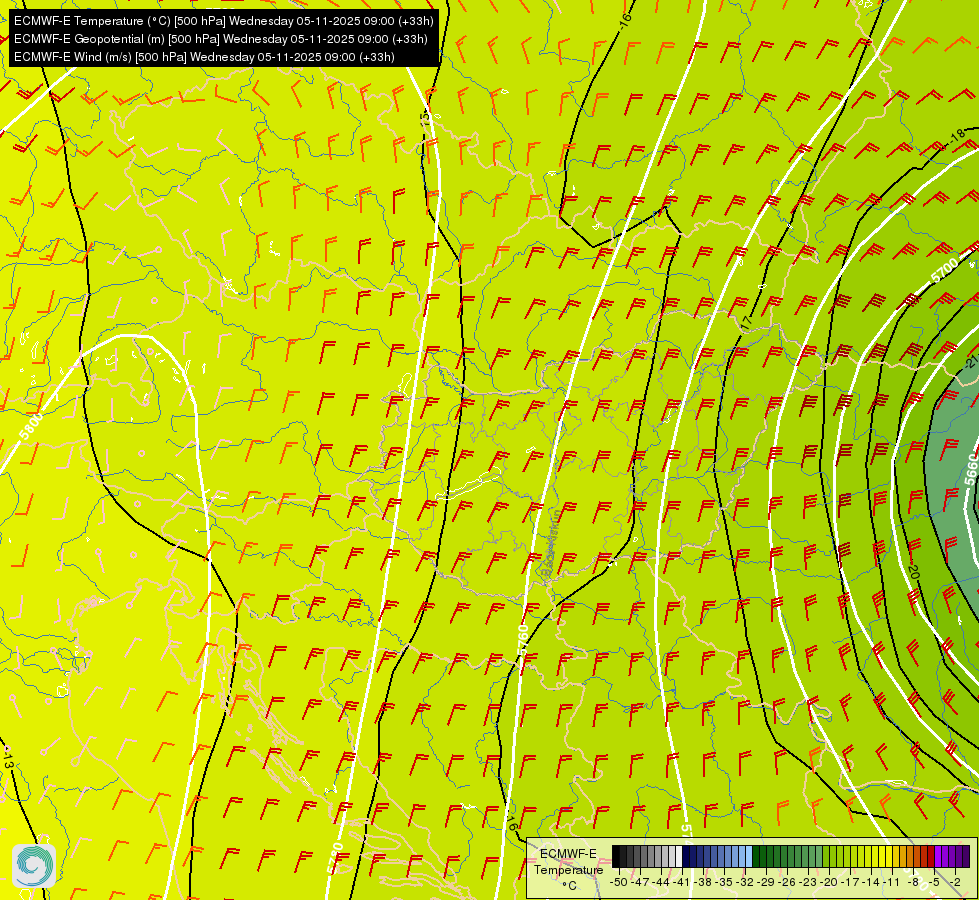
Task: Click the legend title ECMWF-E Temperature °C
Action: pos(568,869)
